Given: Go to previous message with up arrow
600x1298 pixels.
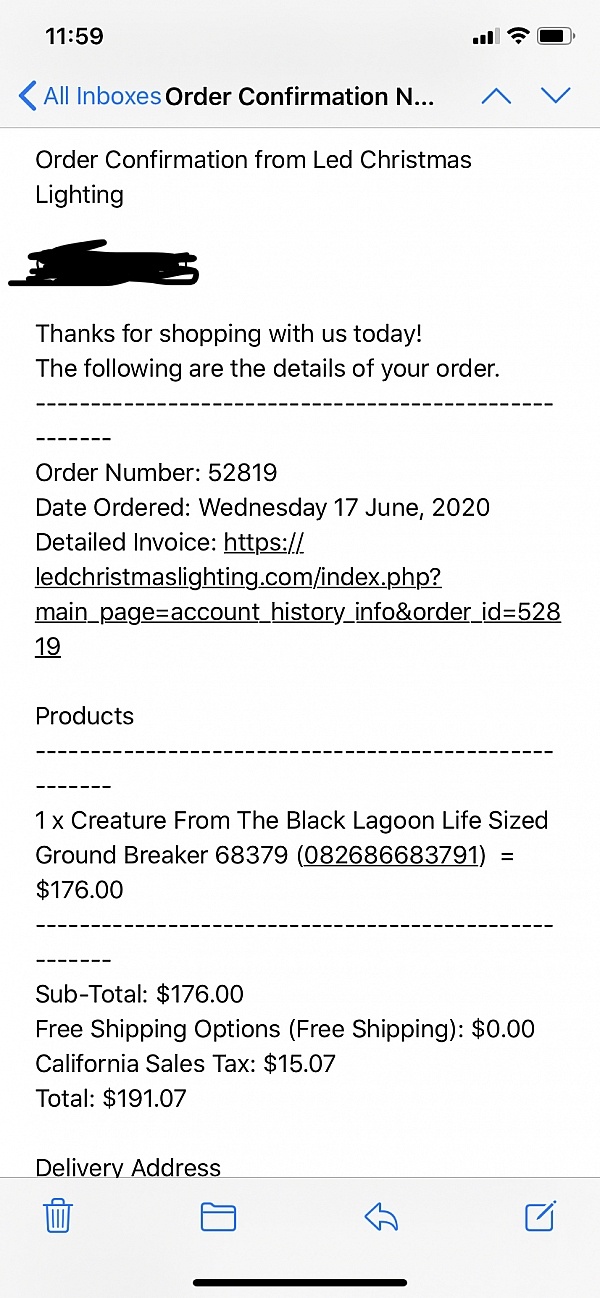Looking at the screenshot, I should click(496, 96).
